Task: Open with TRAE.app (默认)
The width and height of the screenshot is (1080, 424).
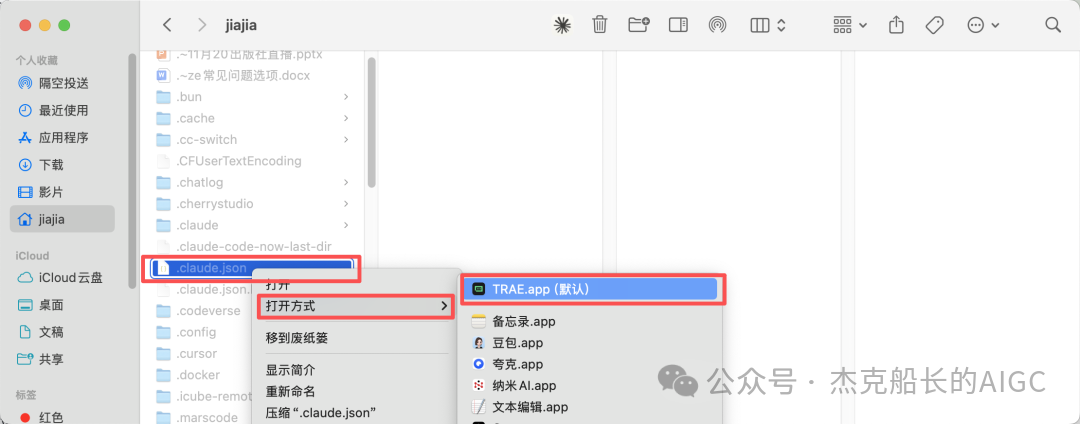Action: (591, 290)
